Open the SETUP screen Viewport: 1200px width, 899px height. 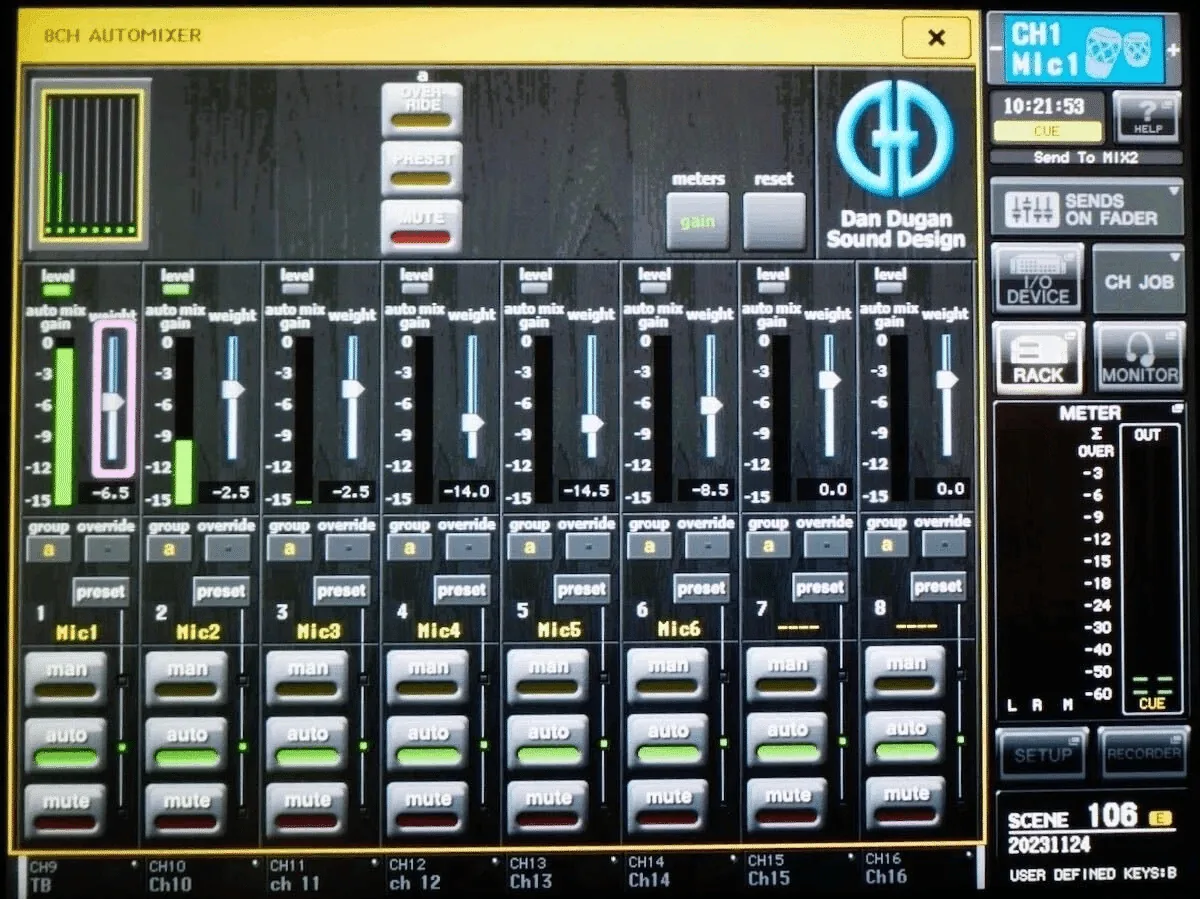(1042, 755)
